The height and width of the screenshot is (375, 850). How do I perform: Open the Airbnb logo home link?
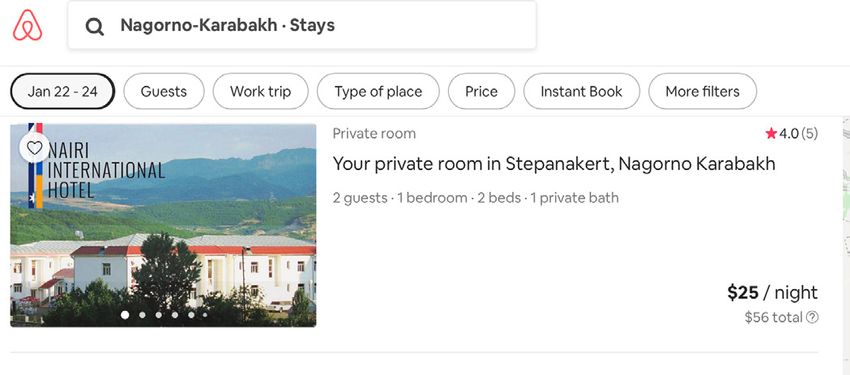[x=28, y=25]
